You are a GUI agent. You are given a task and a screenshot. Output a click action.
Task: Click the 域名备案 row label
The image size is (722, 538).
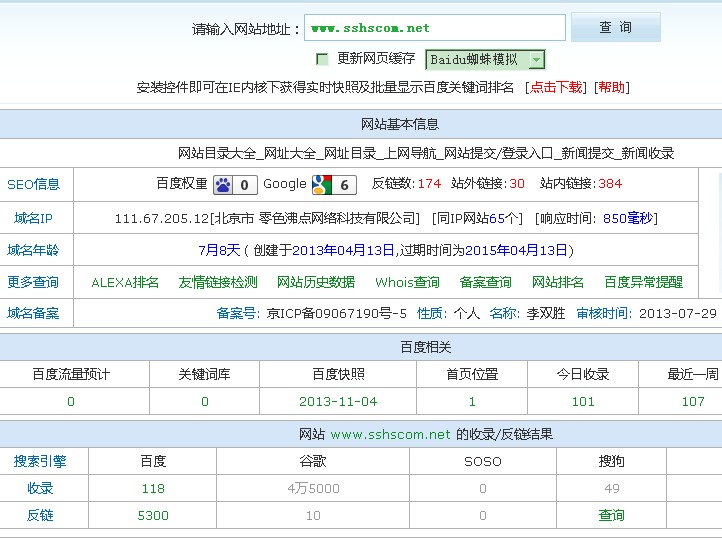point(33,313)
